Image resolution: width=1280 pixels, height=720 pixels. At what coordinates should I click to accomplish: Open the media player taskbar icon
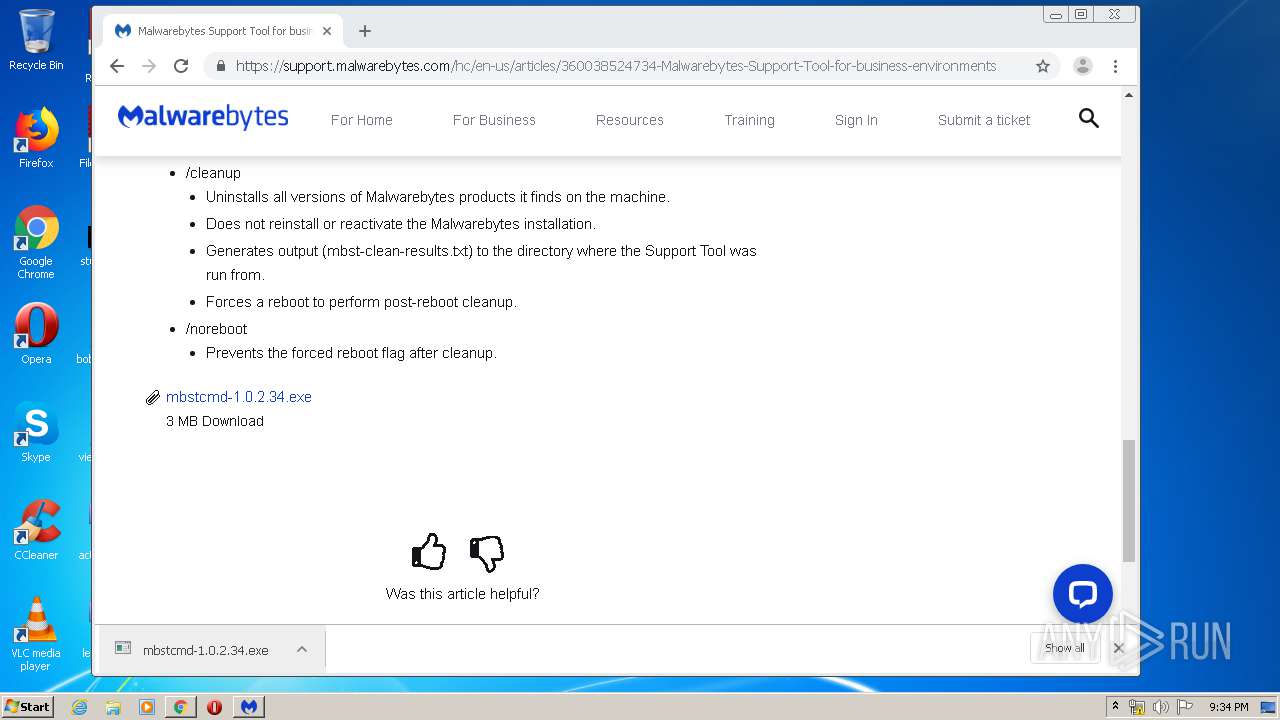tap(147, 707)
